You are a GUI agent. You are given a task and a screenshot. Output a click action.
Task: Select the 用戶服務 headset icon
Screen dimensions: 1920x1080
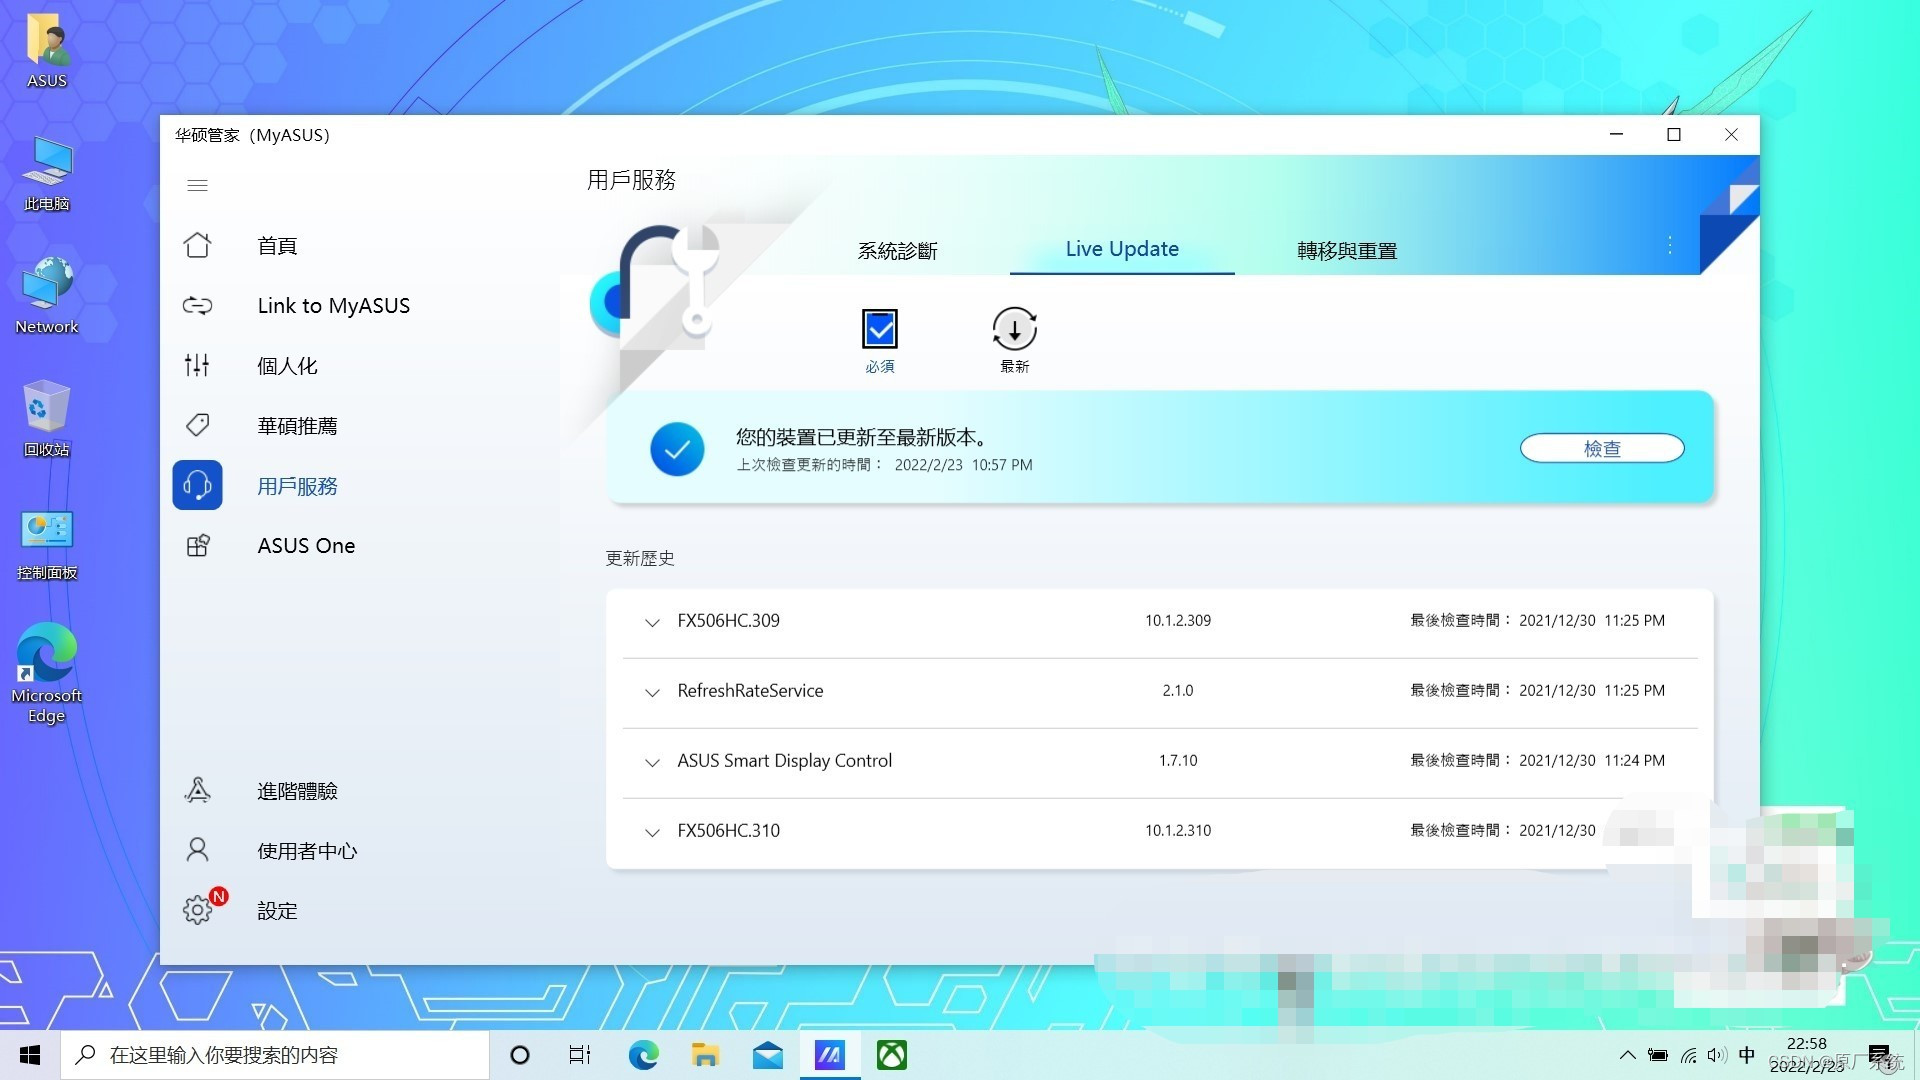(197, 485)
